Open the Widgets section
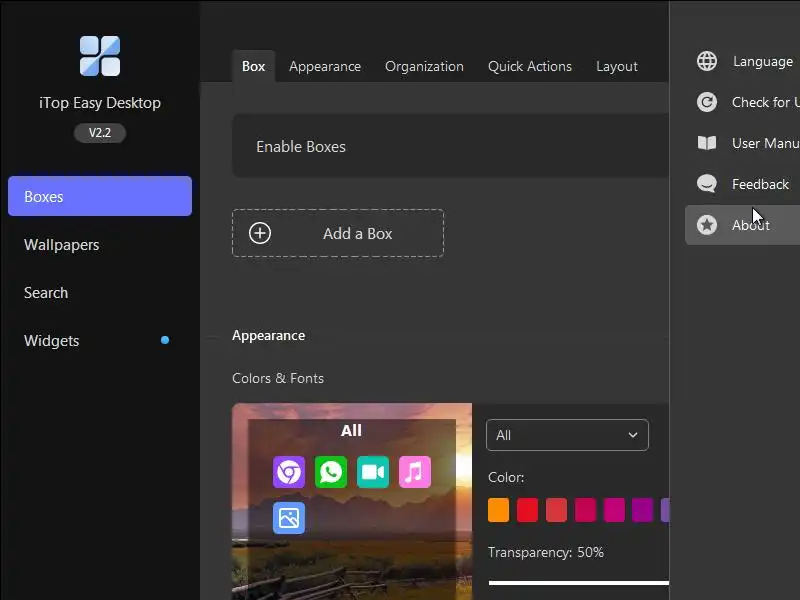This screenshot has height=600, width=800. tap(52, 341)
